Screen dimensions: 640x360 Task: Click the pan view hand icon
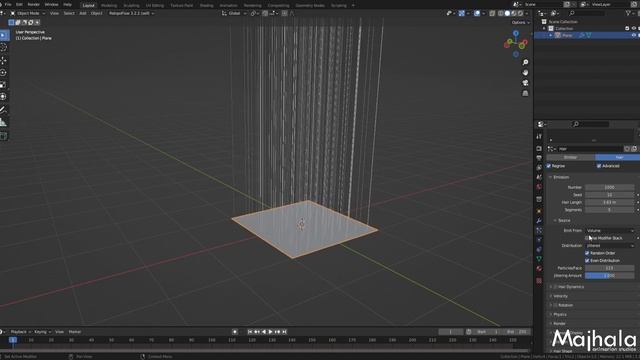(x=525, y=73)
